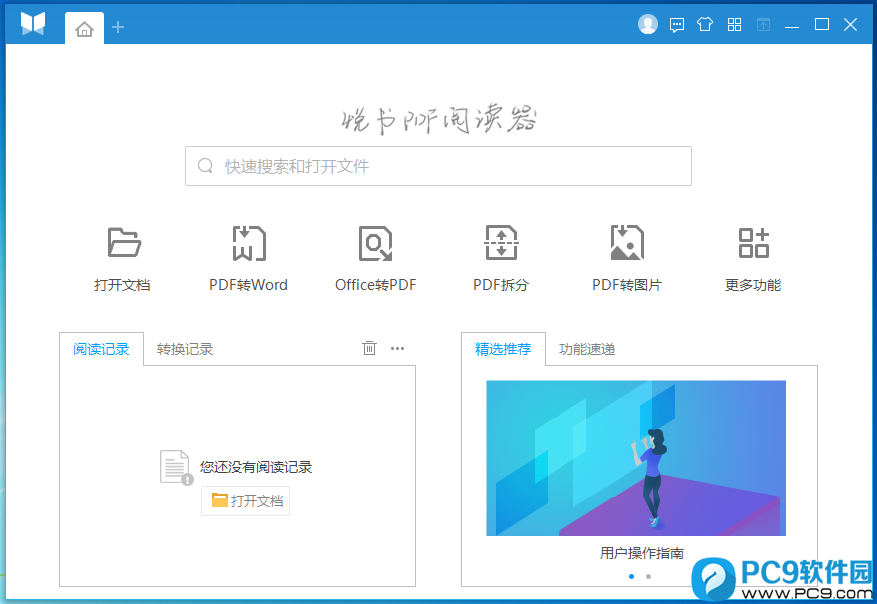Focus the 快速搜索和打开文件 search field
Viewport: 877px width, 604px height.
pyautogui.click(x=438, y=166)
